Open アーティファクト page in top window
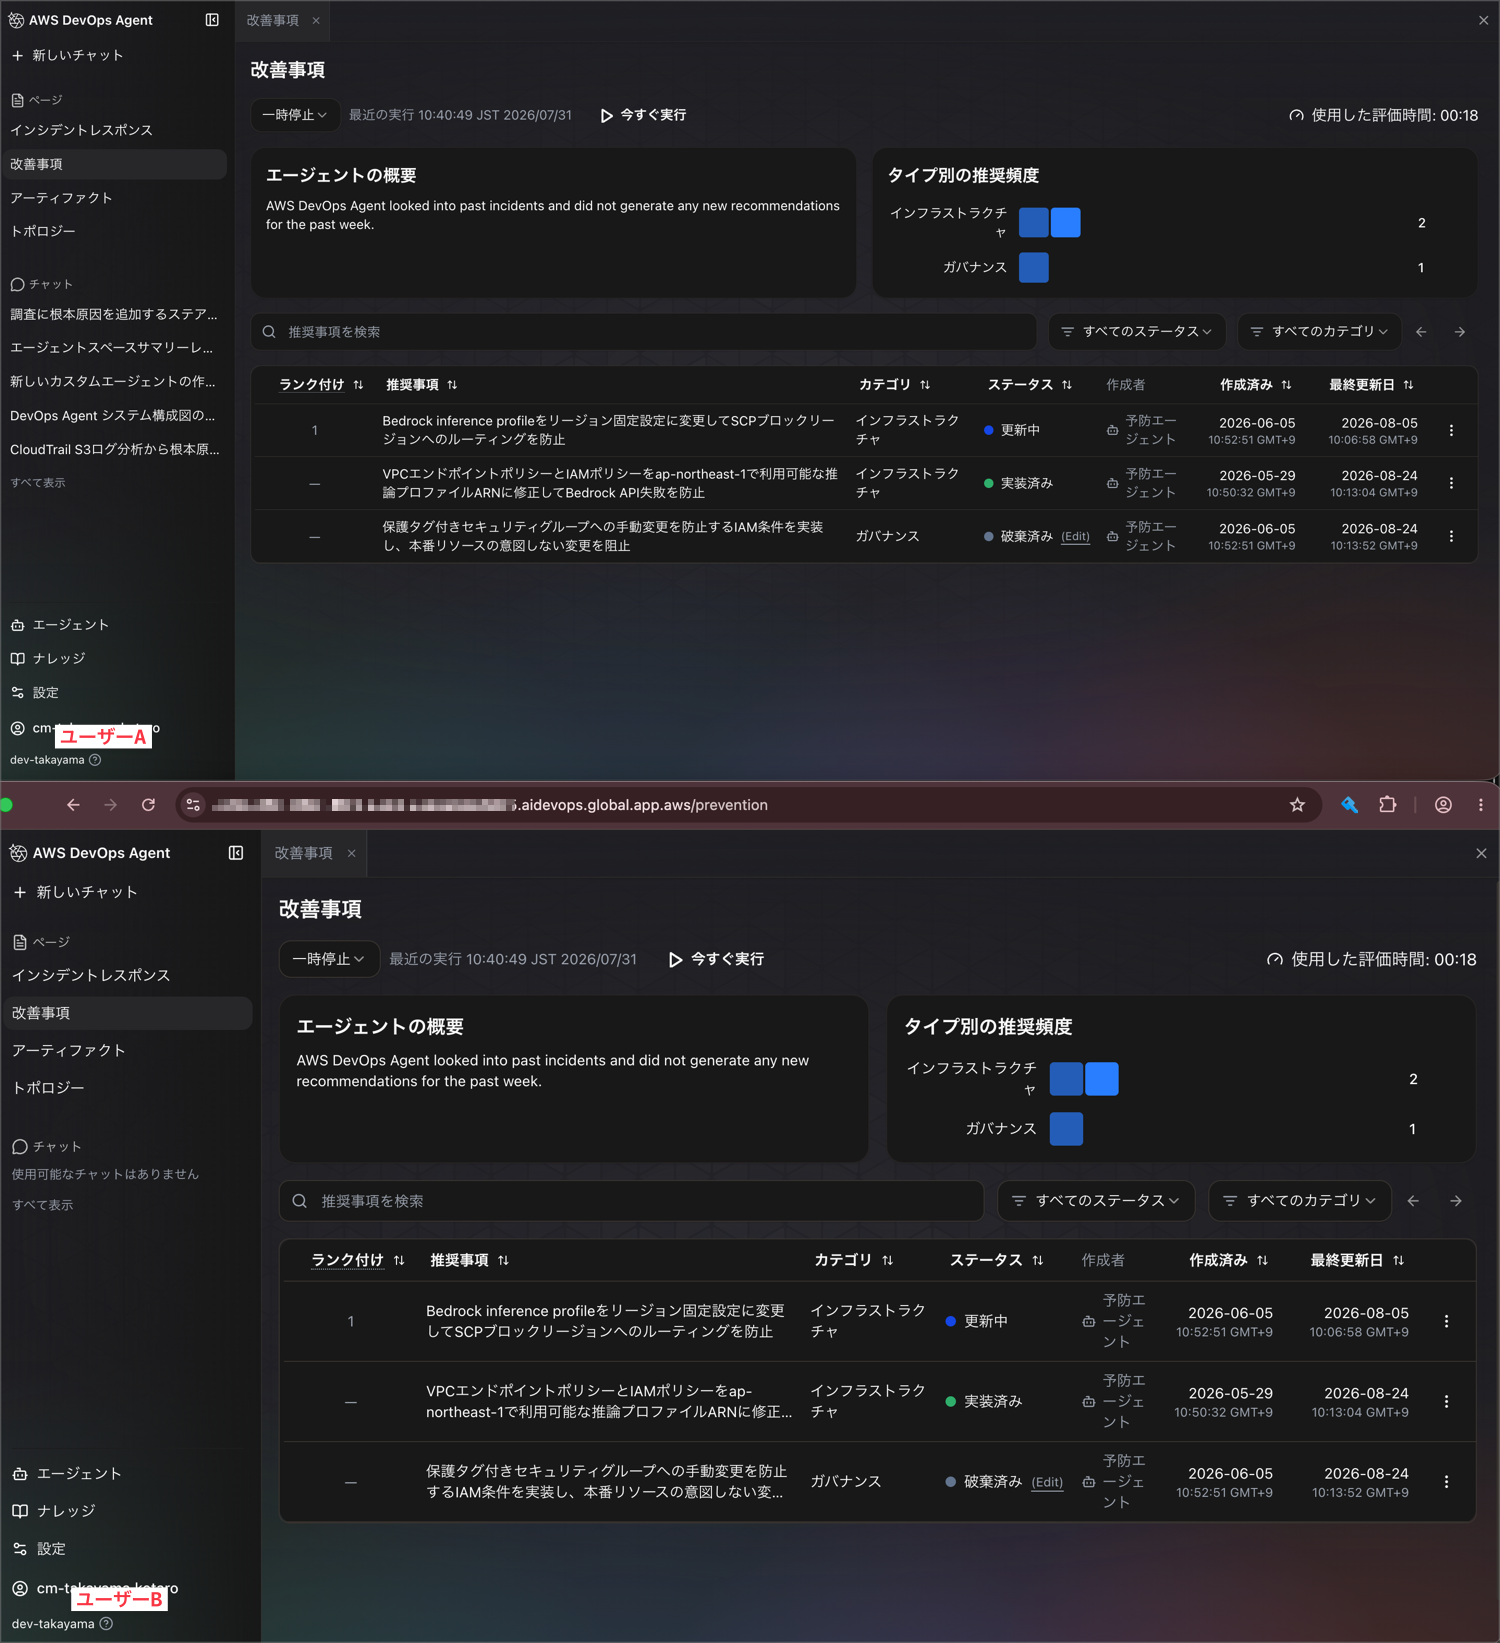 (61, 198)
